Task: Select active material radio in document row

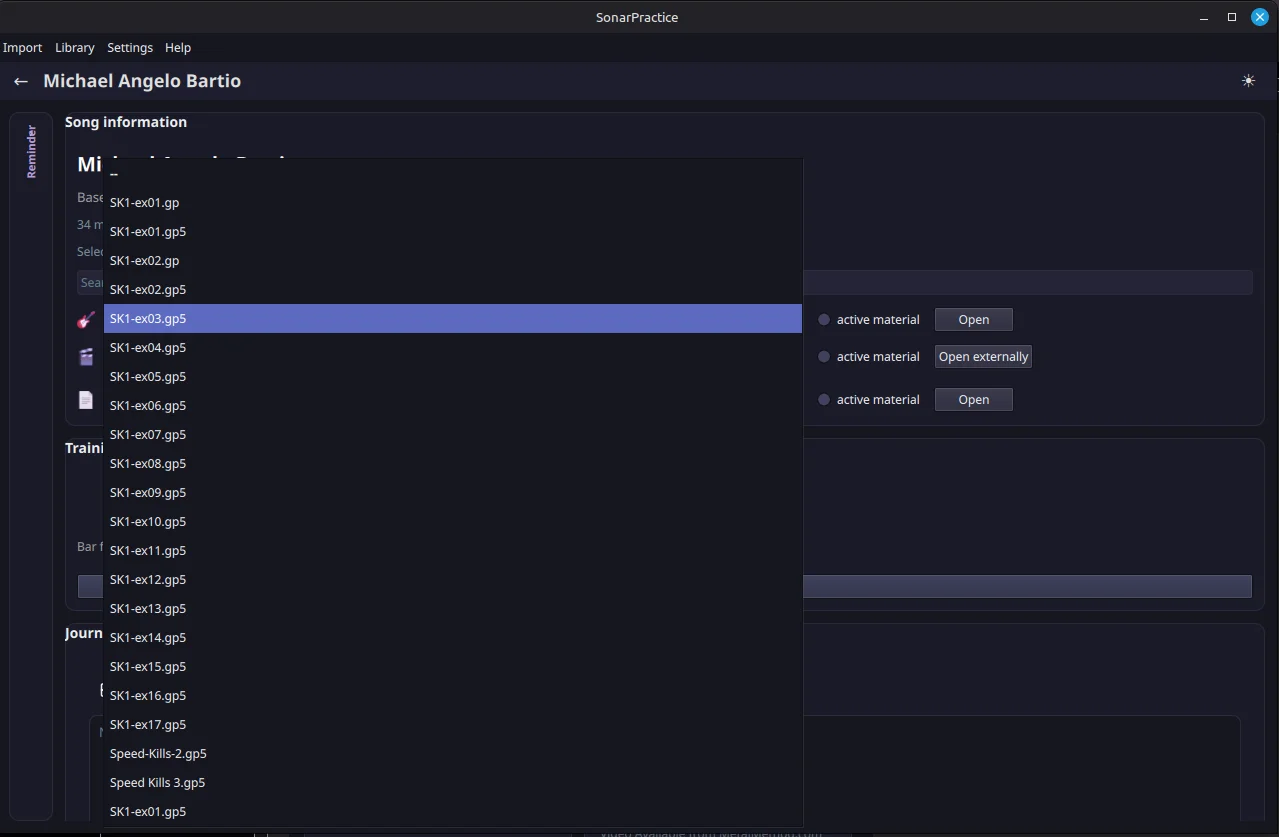Action: (824, 400)
